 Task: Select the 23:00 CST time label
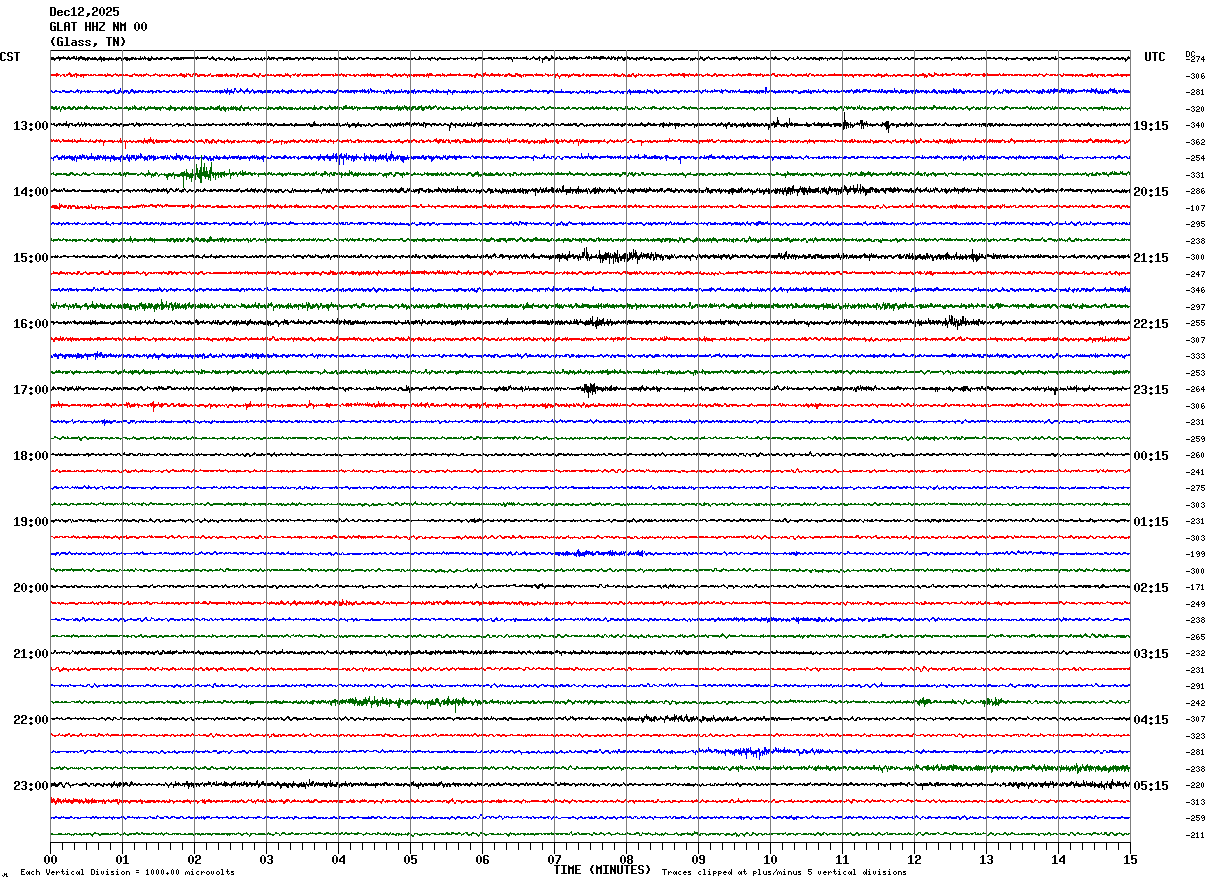(x=30, y=786)
